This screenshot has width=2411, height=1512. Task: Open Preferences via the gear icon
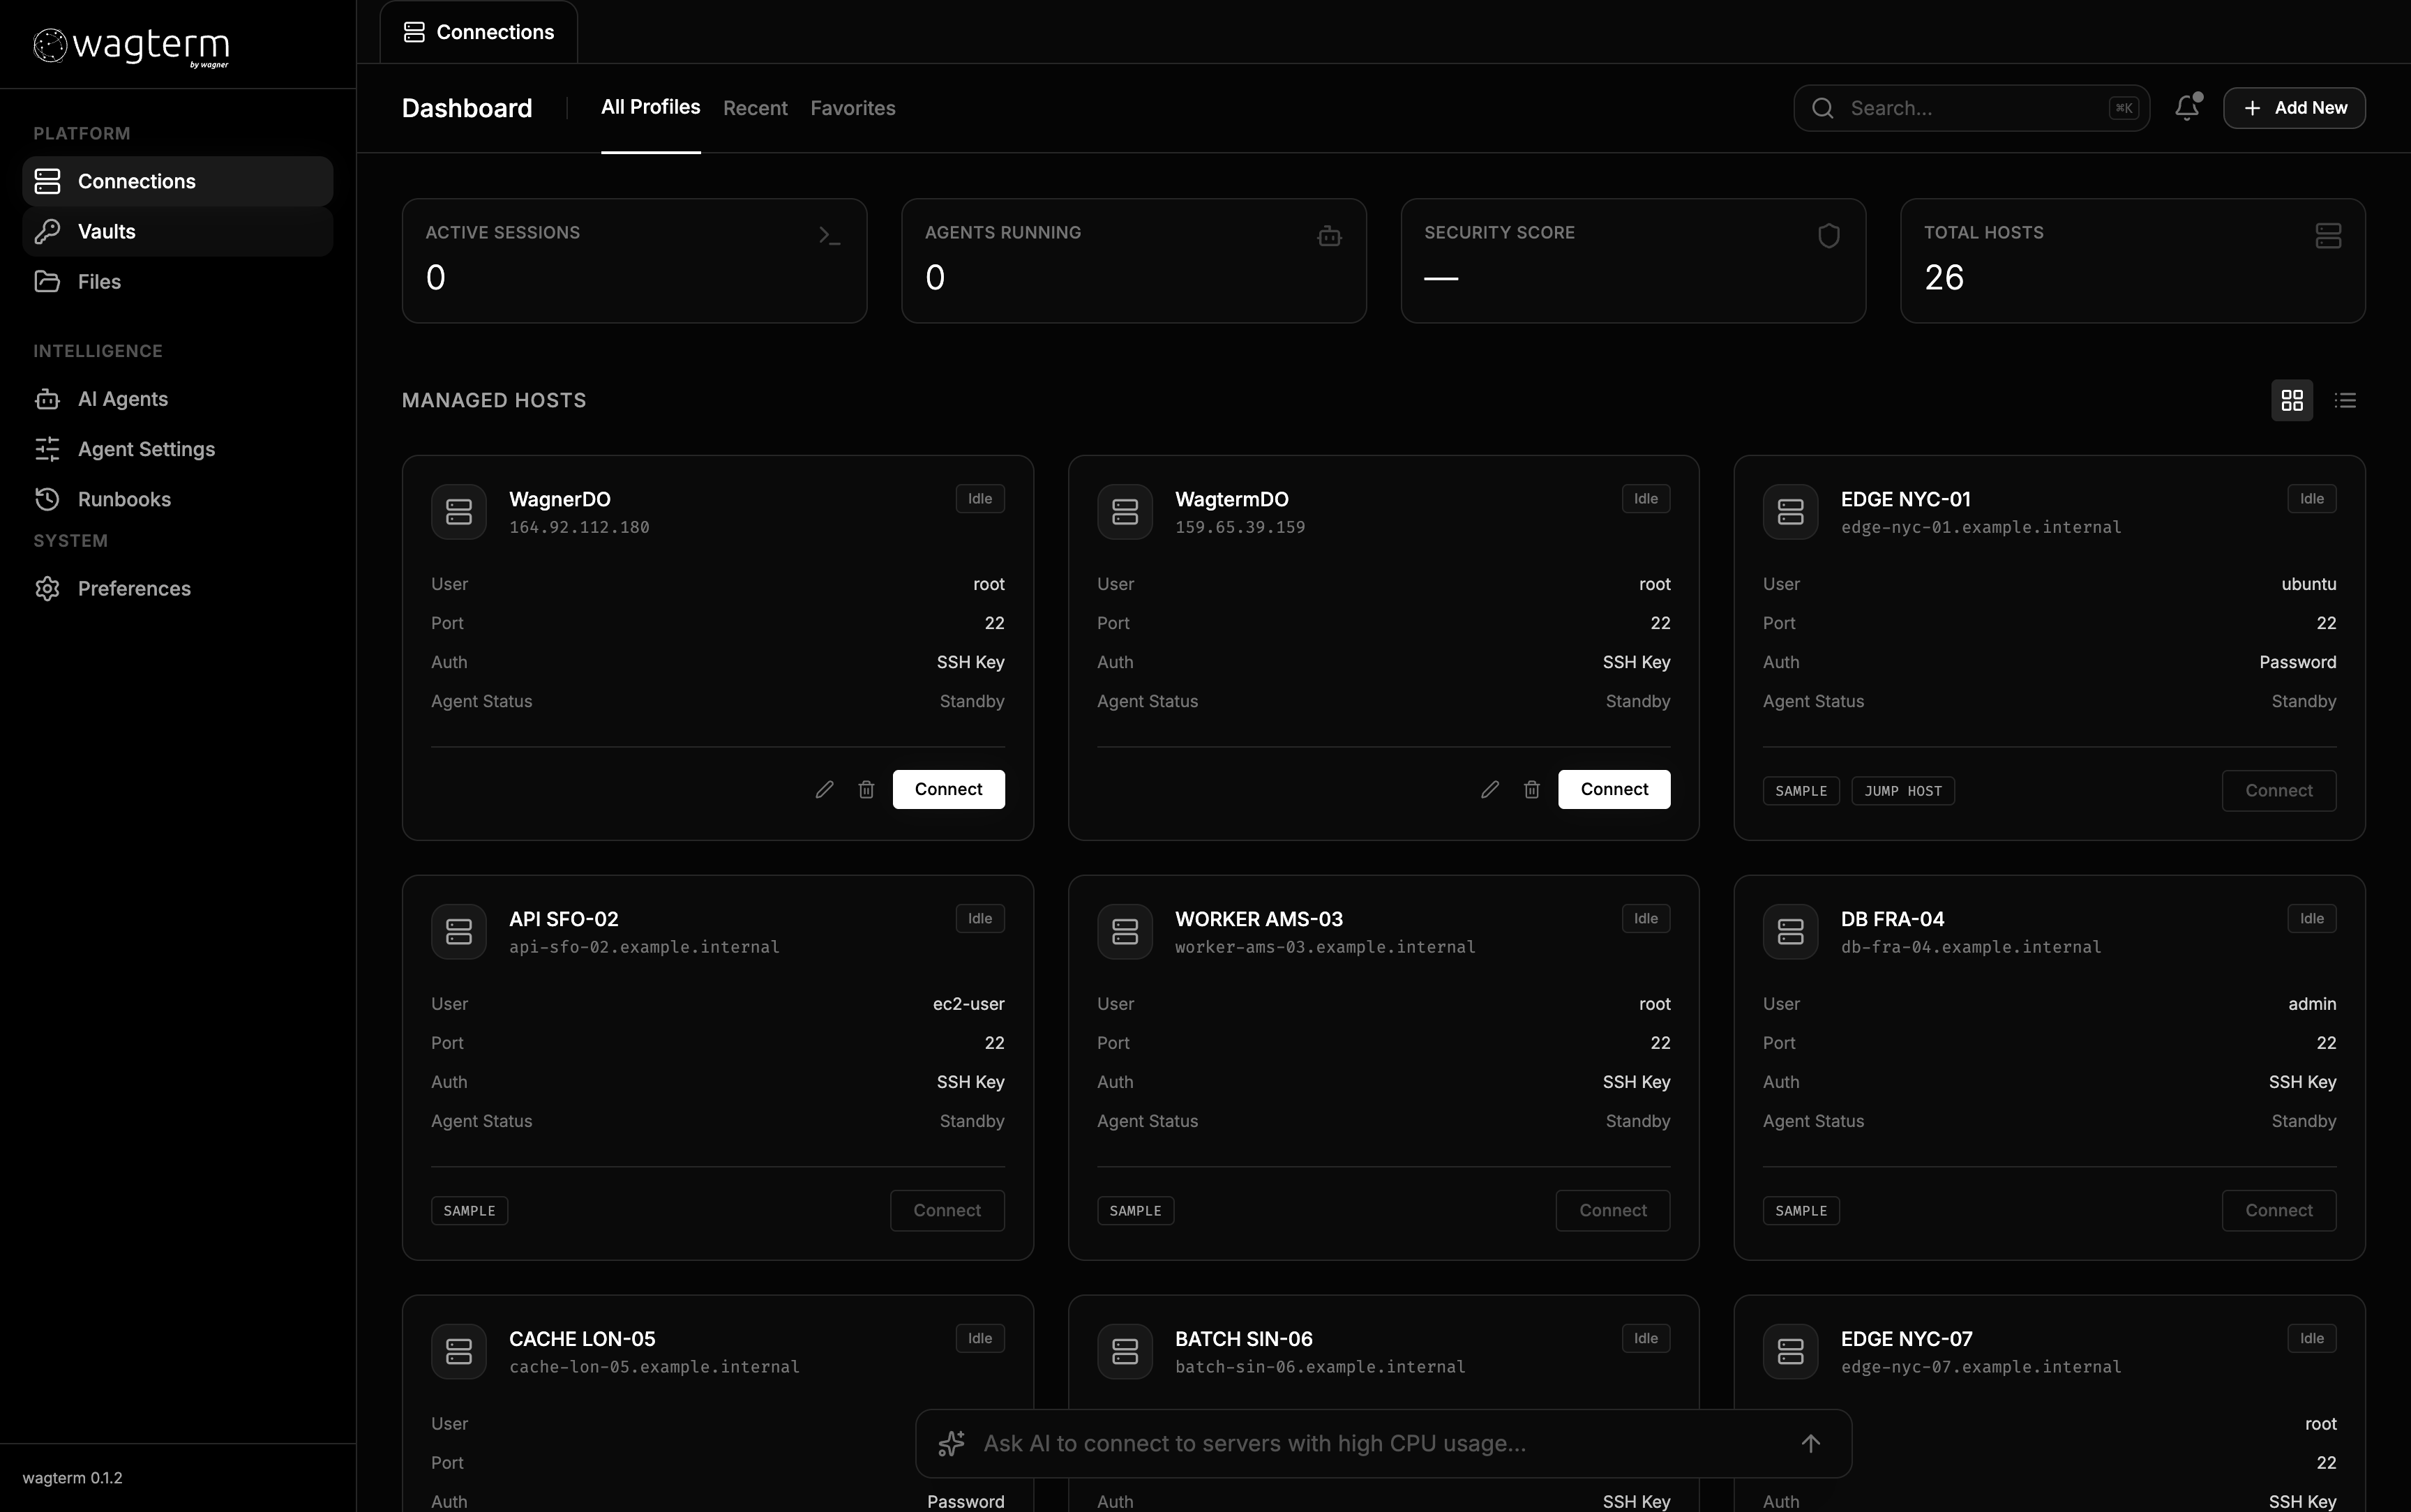(x=47, y=588)
